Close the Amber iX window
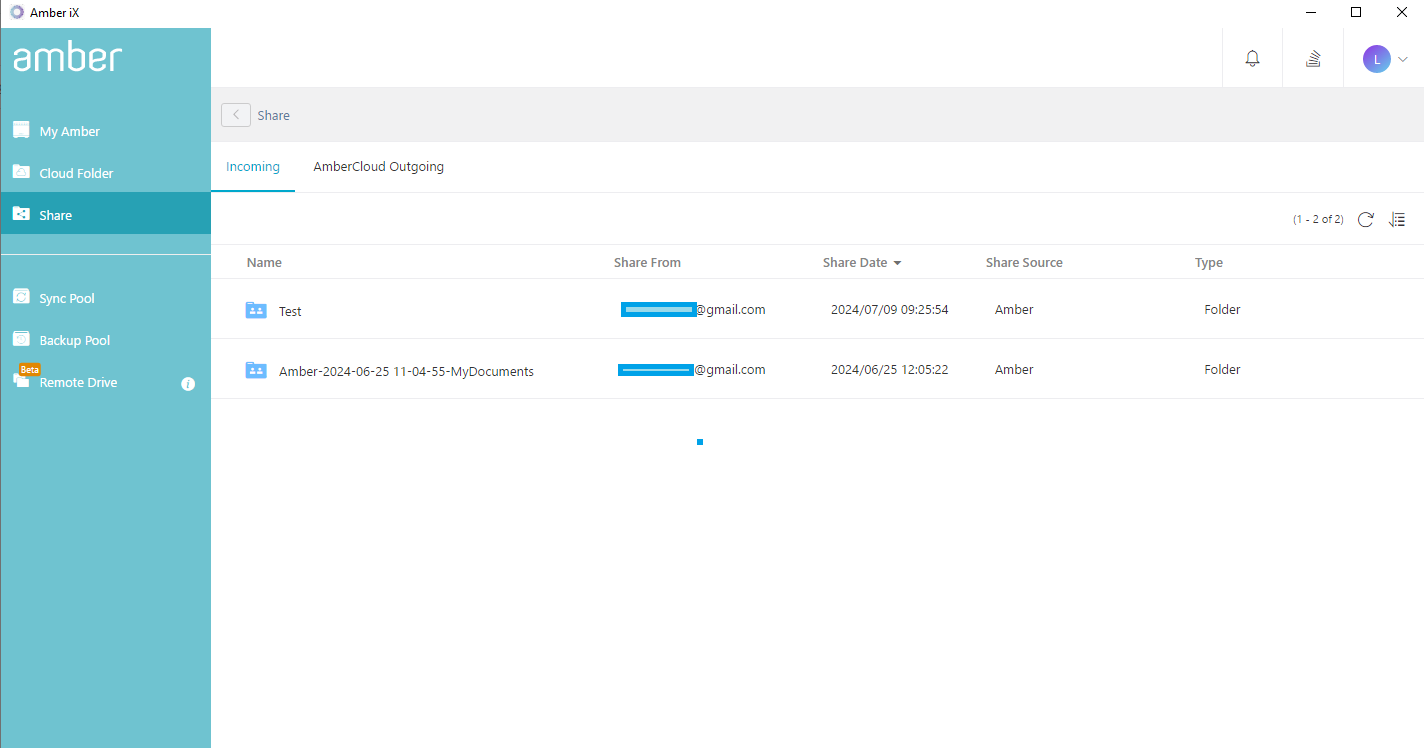The width and height of the screenshot is (1424, 748). tap(1401, 12)
